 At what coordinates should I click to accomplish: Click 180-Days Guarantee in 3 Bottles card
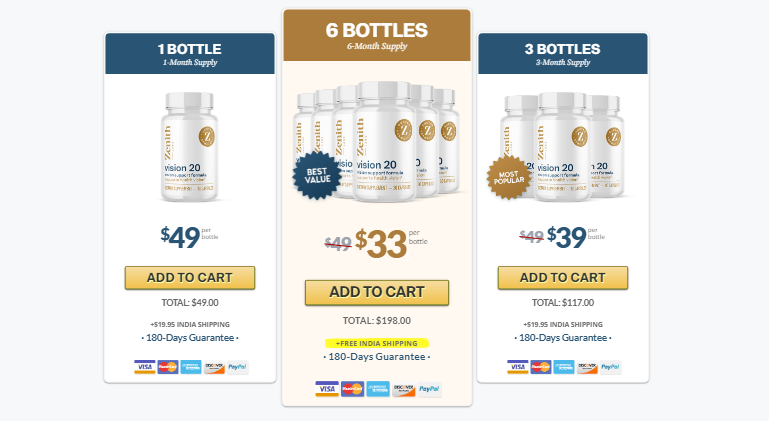tap(563, 338)
